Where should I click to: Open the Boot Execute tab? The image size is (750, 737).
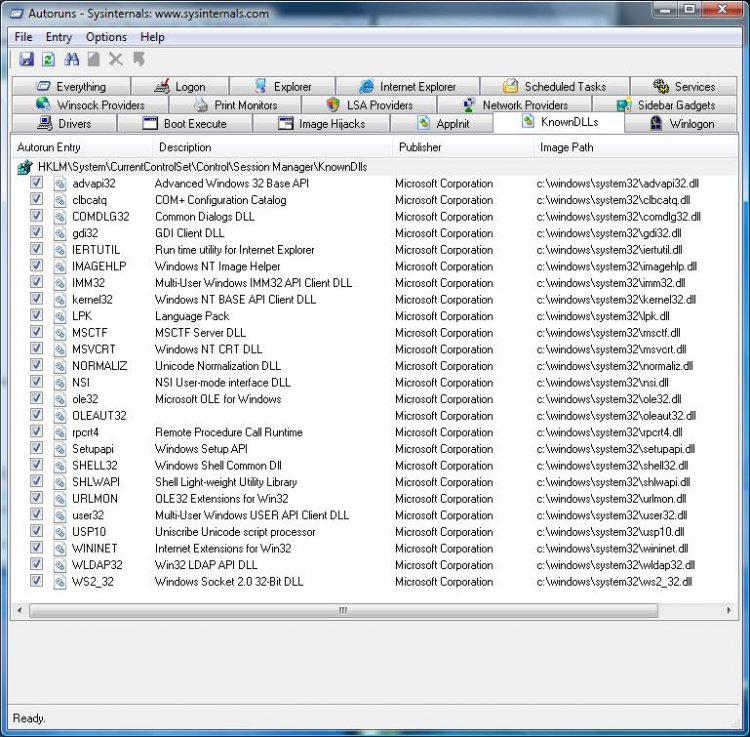click(185, 123)
